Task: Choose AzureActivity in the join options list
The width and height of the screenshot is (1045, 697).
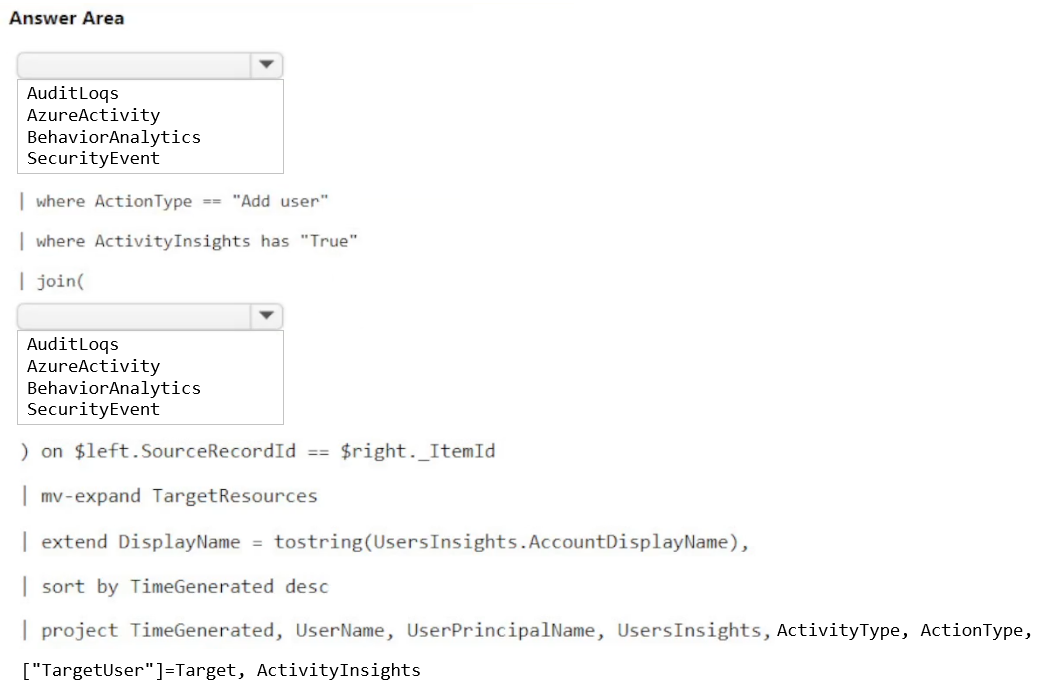Action: tap(93, 366)
